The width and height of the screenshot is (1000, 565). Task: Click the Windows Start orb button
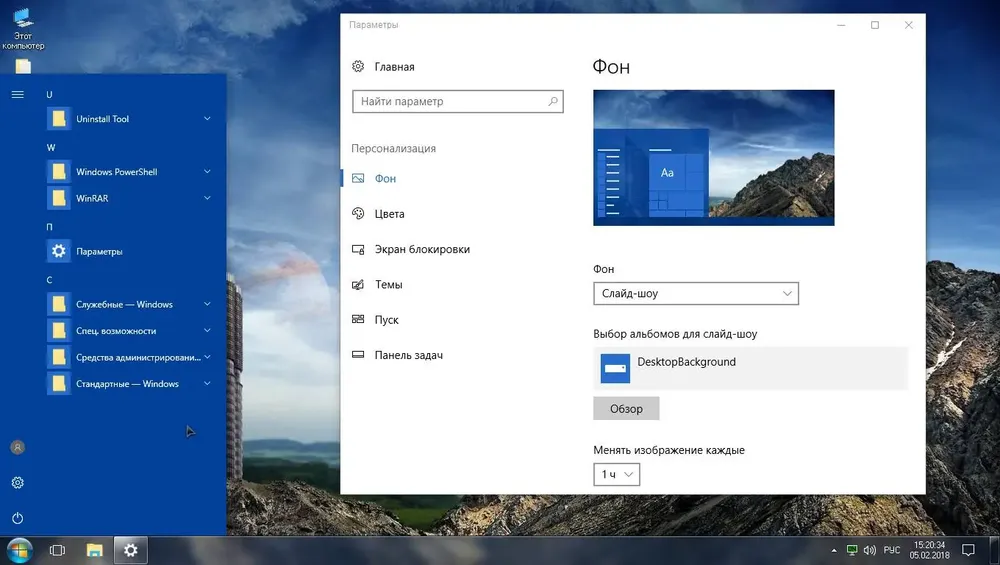coord(19,550)
